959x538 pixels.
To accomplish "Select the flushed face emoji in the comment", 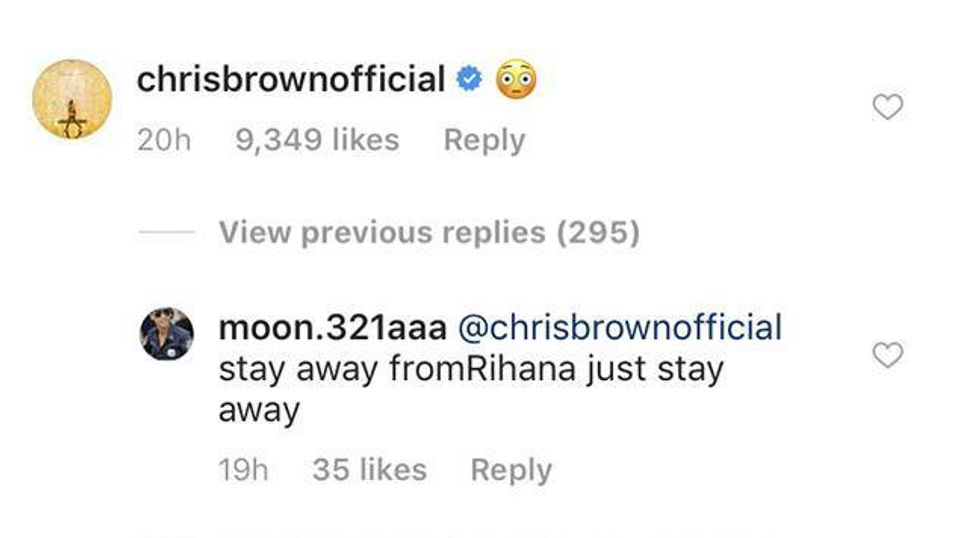I will point(516,79).
